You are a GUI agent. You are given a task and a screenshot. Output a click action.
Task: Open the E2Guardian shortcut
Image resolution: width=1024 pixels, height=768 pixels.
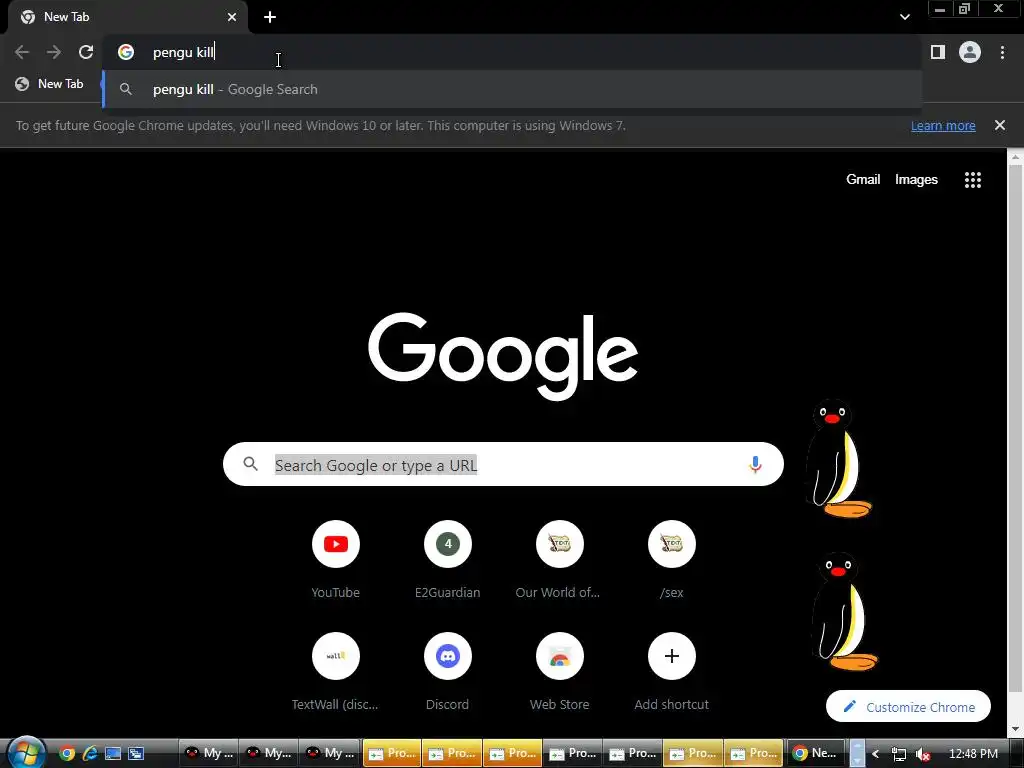point(448,544)
